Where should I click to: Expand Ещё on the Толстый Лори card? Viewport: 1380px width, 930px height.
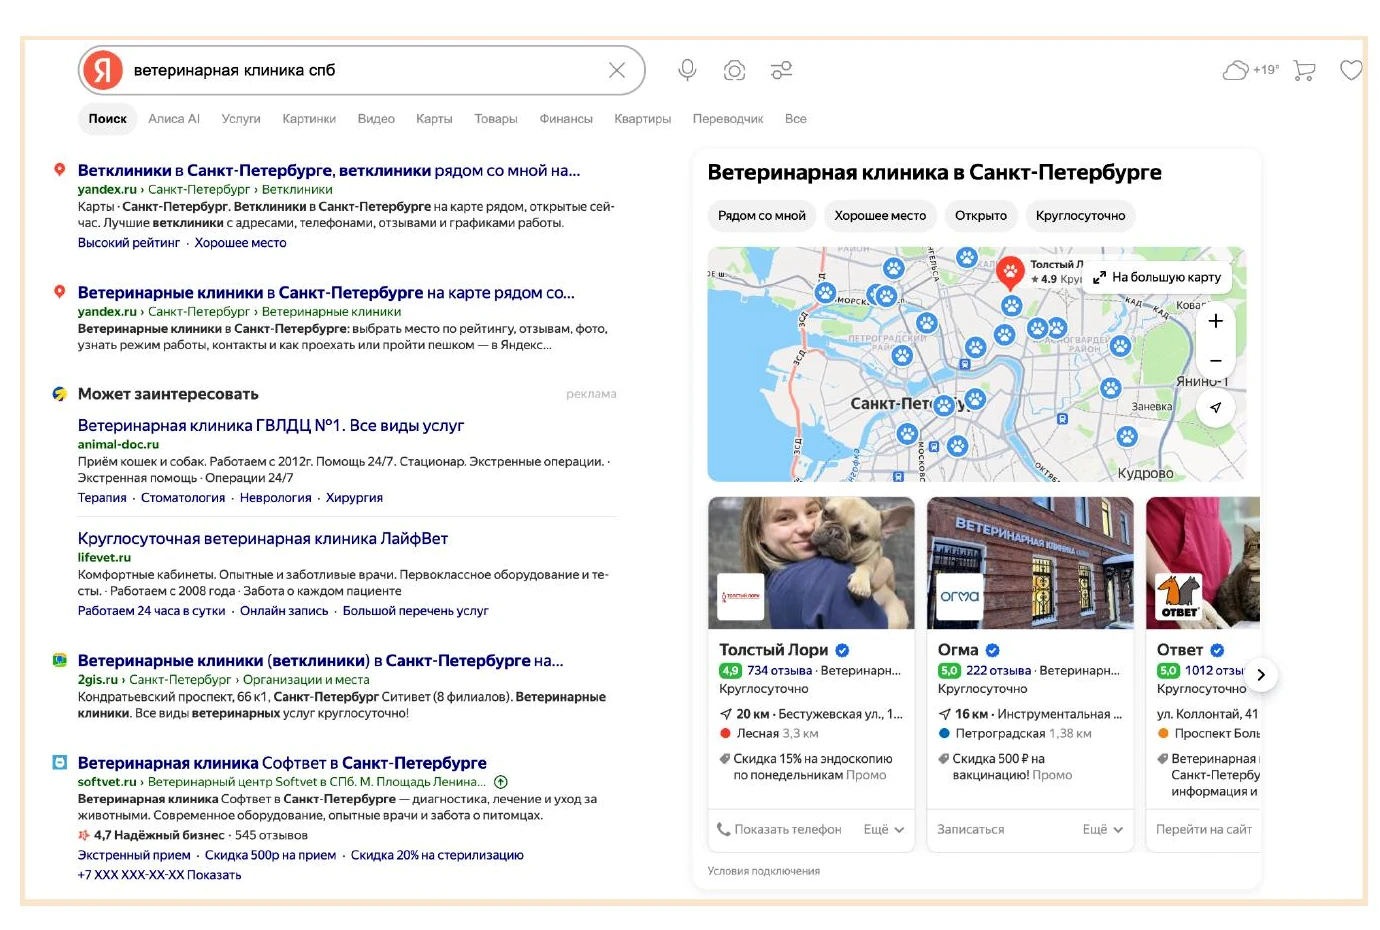click(x=884, y=830)
